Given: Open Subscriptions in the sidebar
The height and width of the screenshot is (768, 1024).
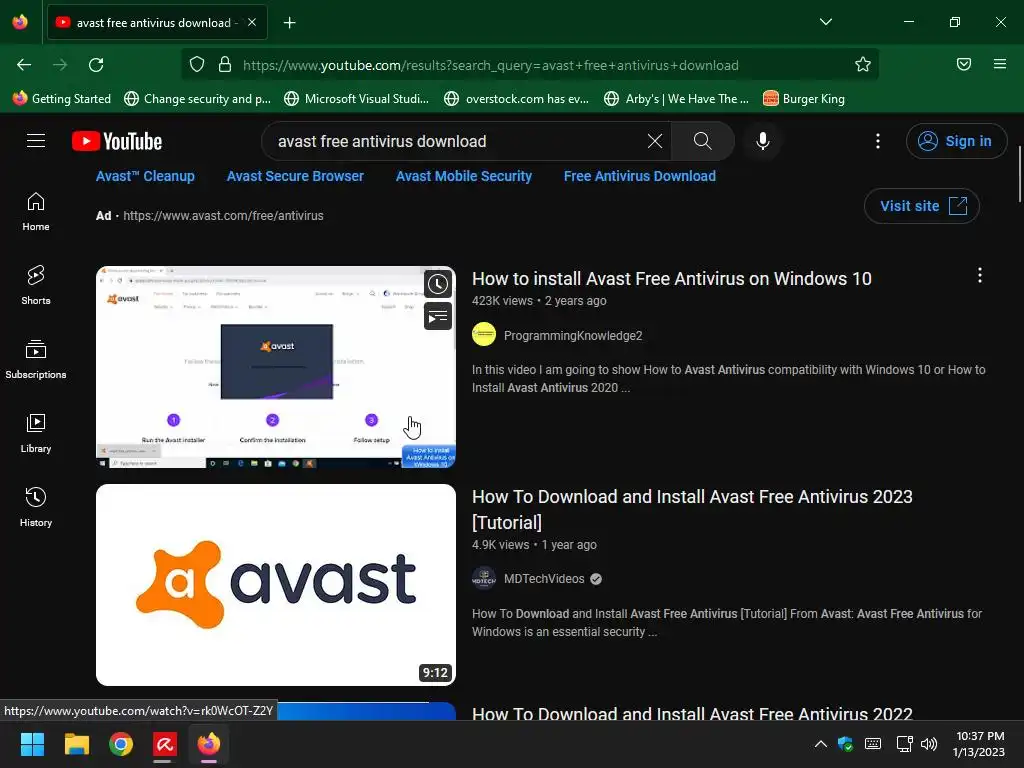Looking at the screenshot, I should 36,359.
